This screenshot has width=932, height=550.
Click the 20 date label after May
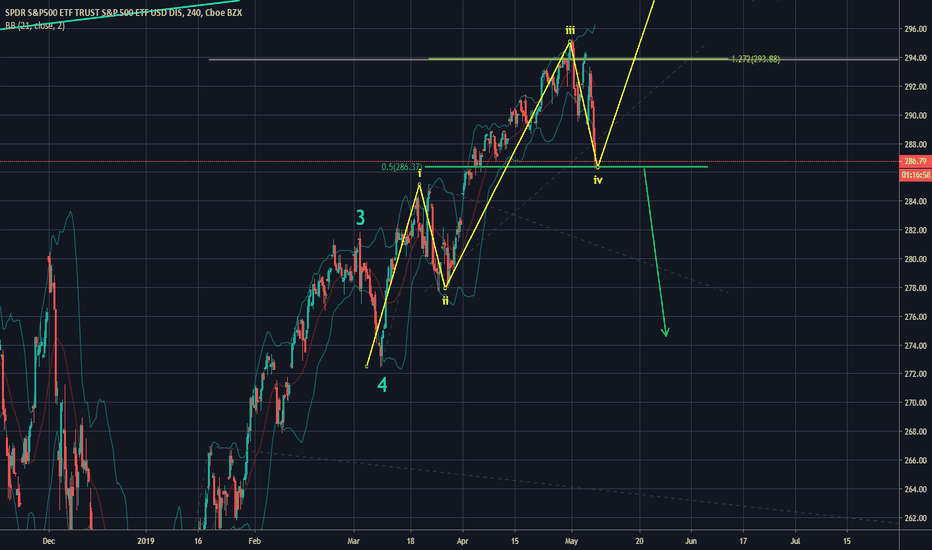[639, 541]
